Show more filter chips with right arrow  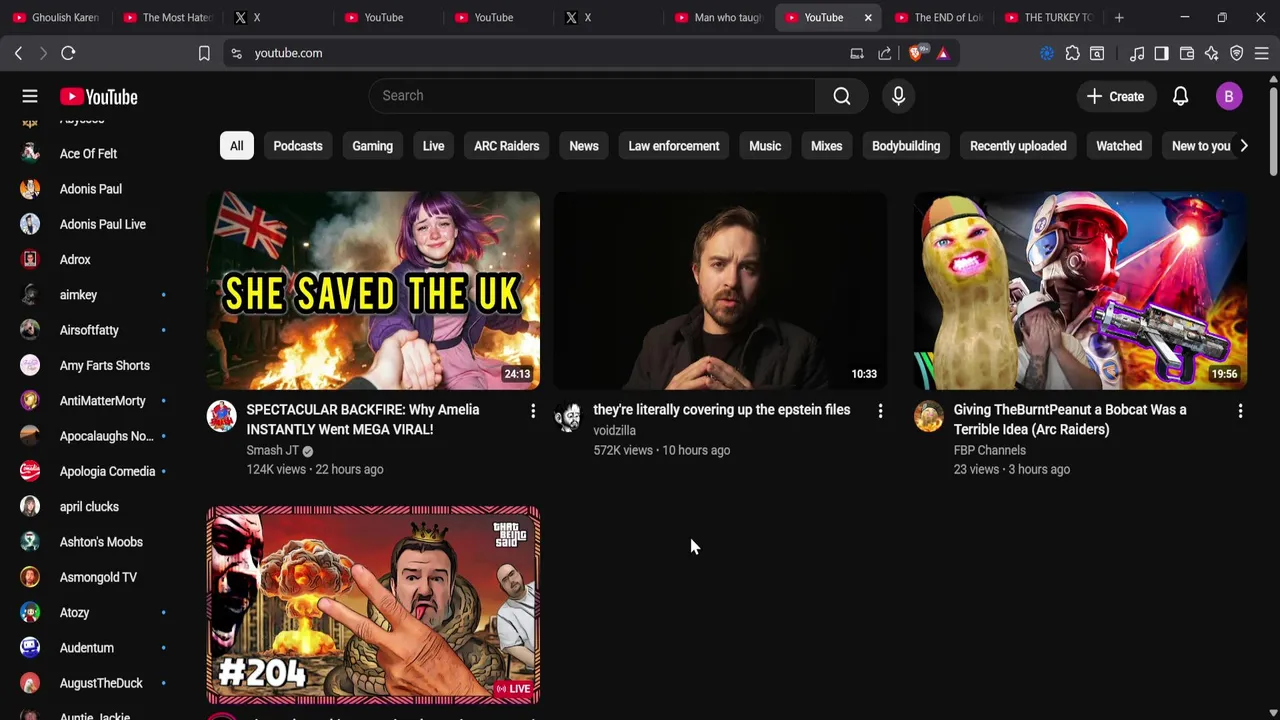(1243, 146)
